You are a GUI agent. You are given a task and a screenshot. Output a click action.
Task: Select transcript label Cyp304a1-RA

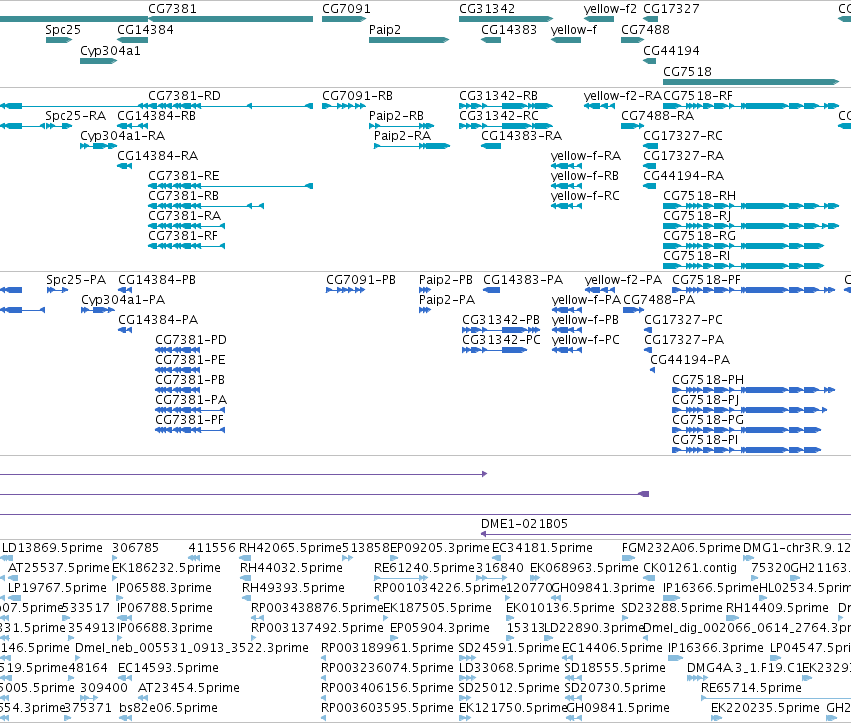[x=123, y=136]
